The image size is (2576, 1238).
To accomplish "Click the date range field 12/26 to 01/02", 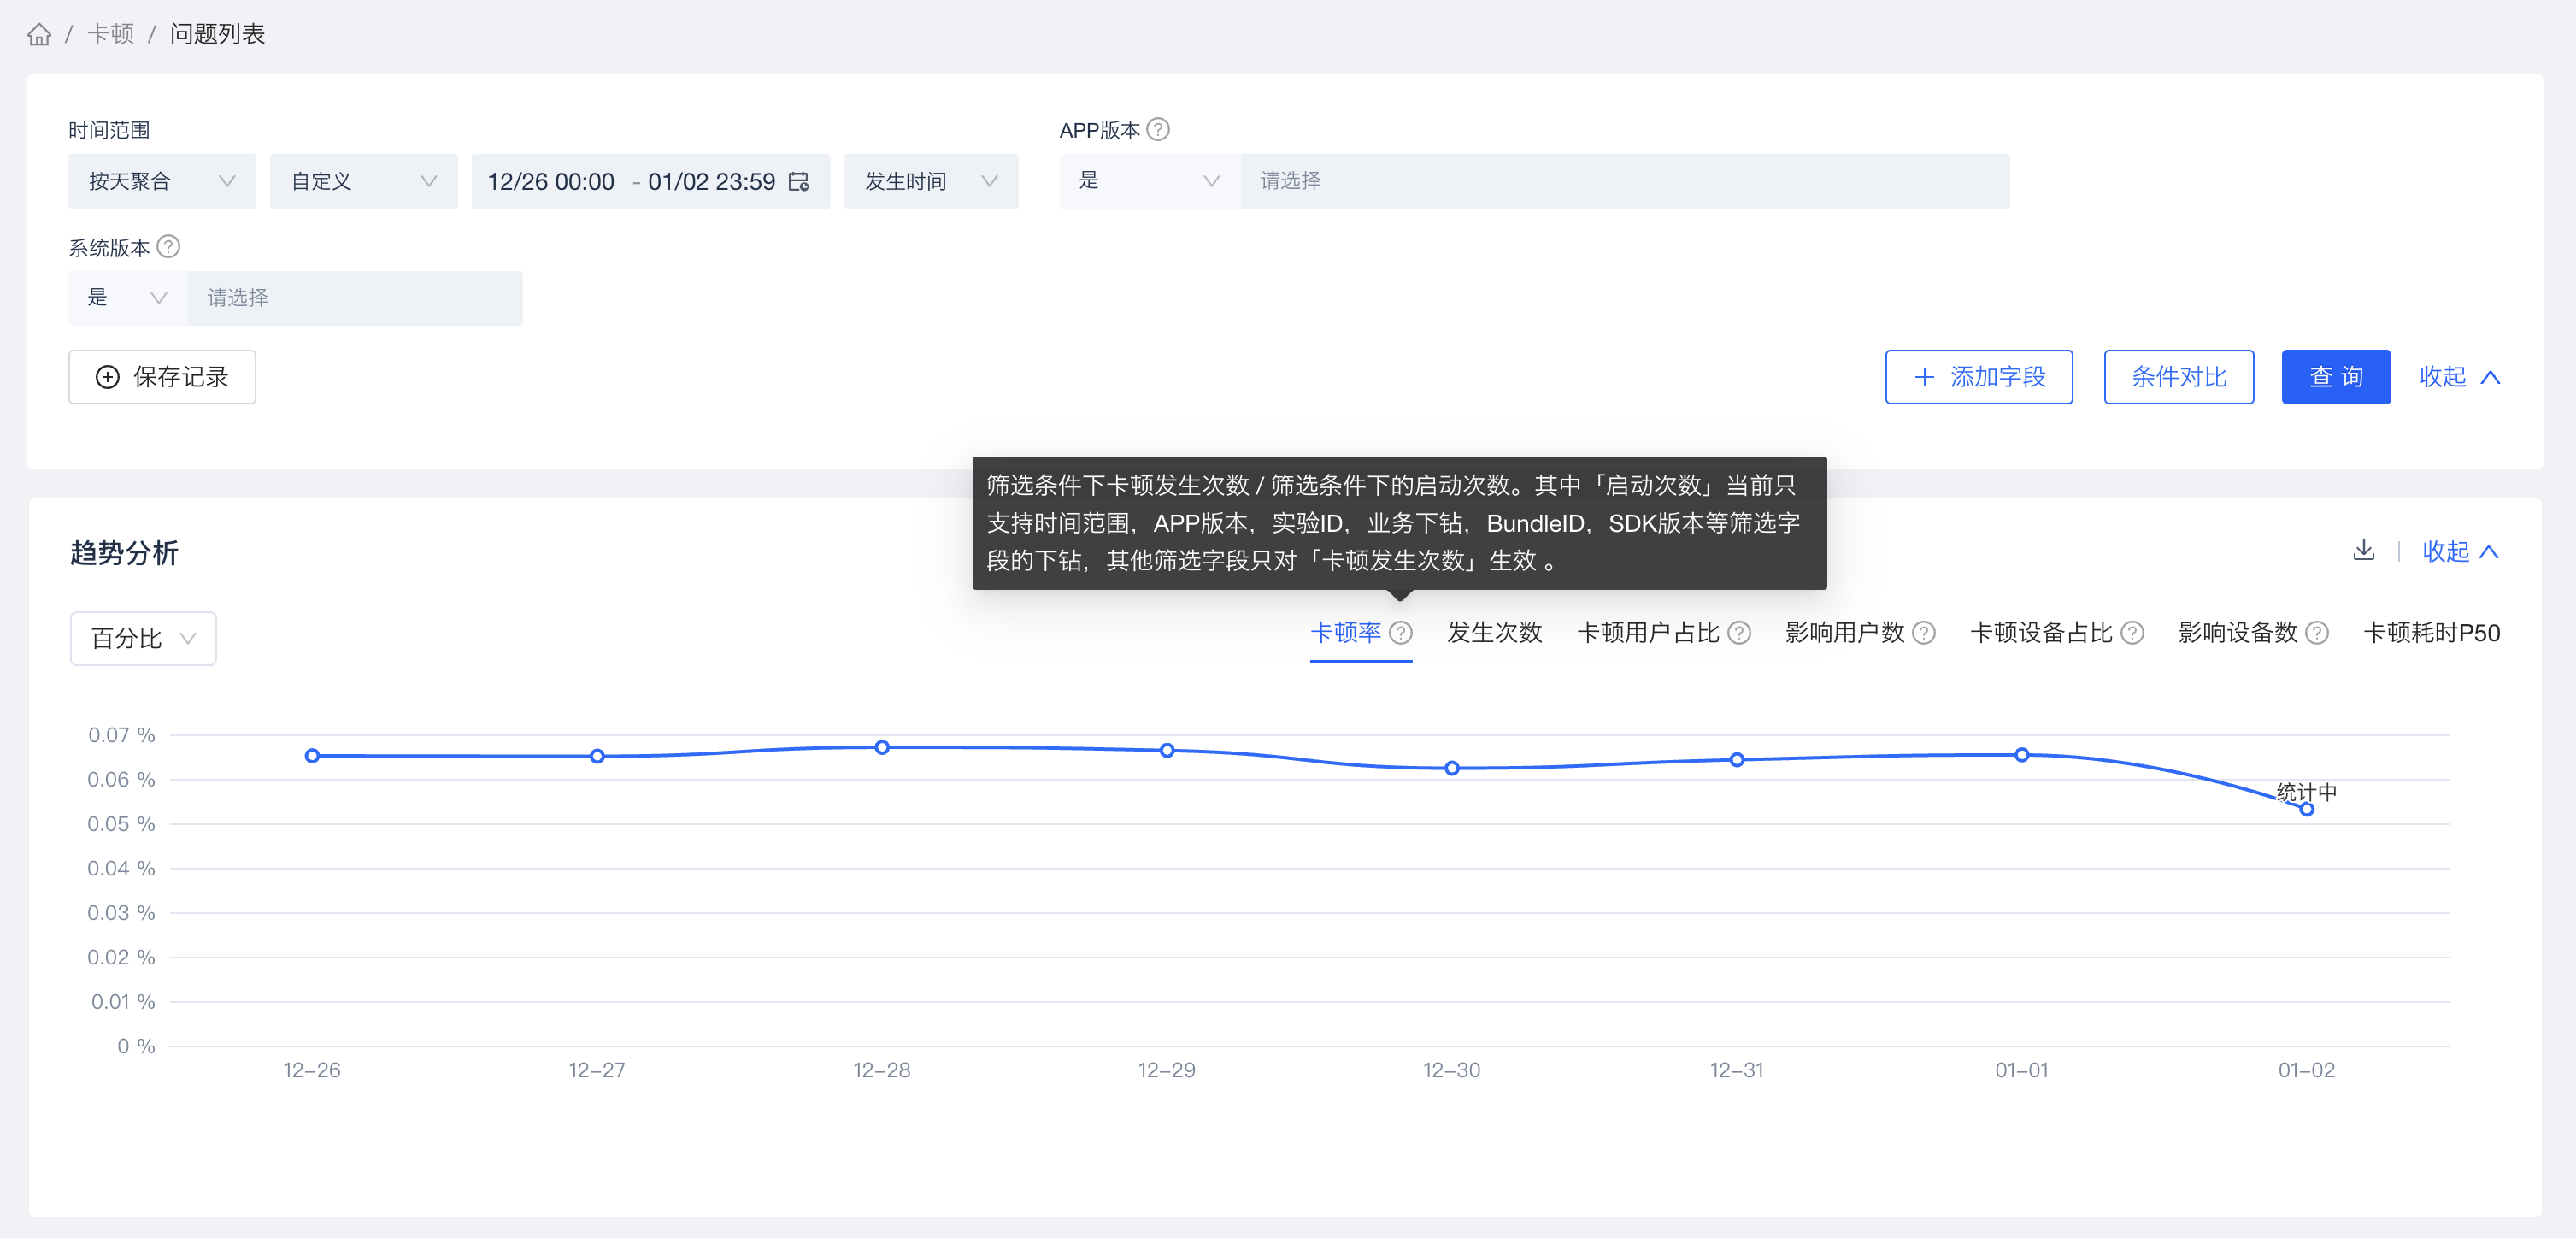I will (x=650, y=181).
